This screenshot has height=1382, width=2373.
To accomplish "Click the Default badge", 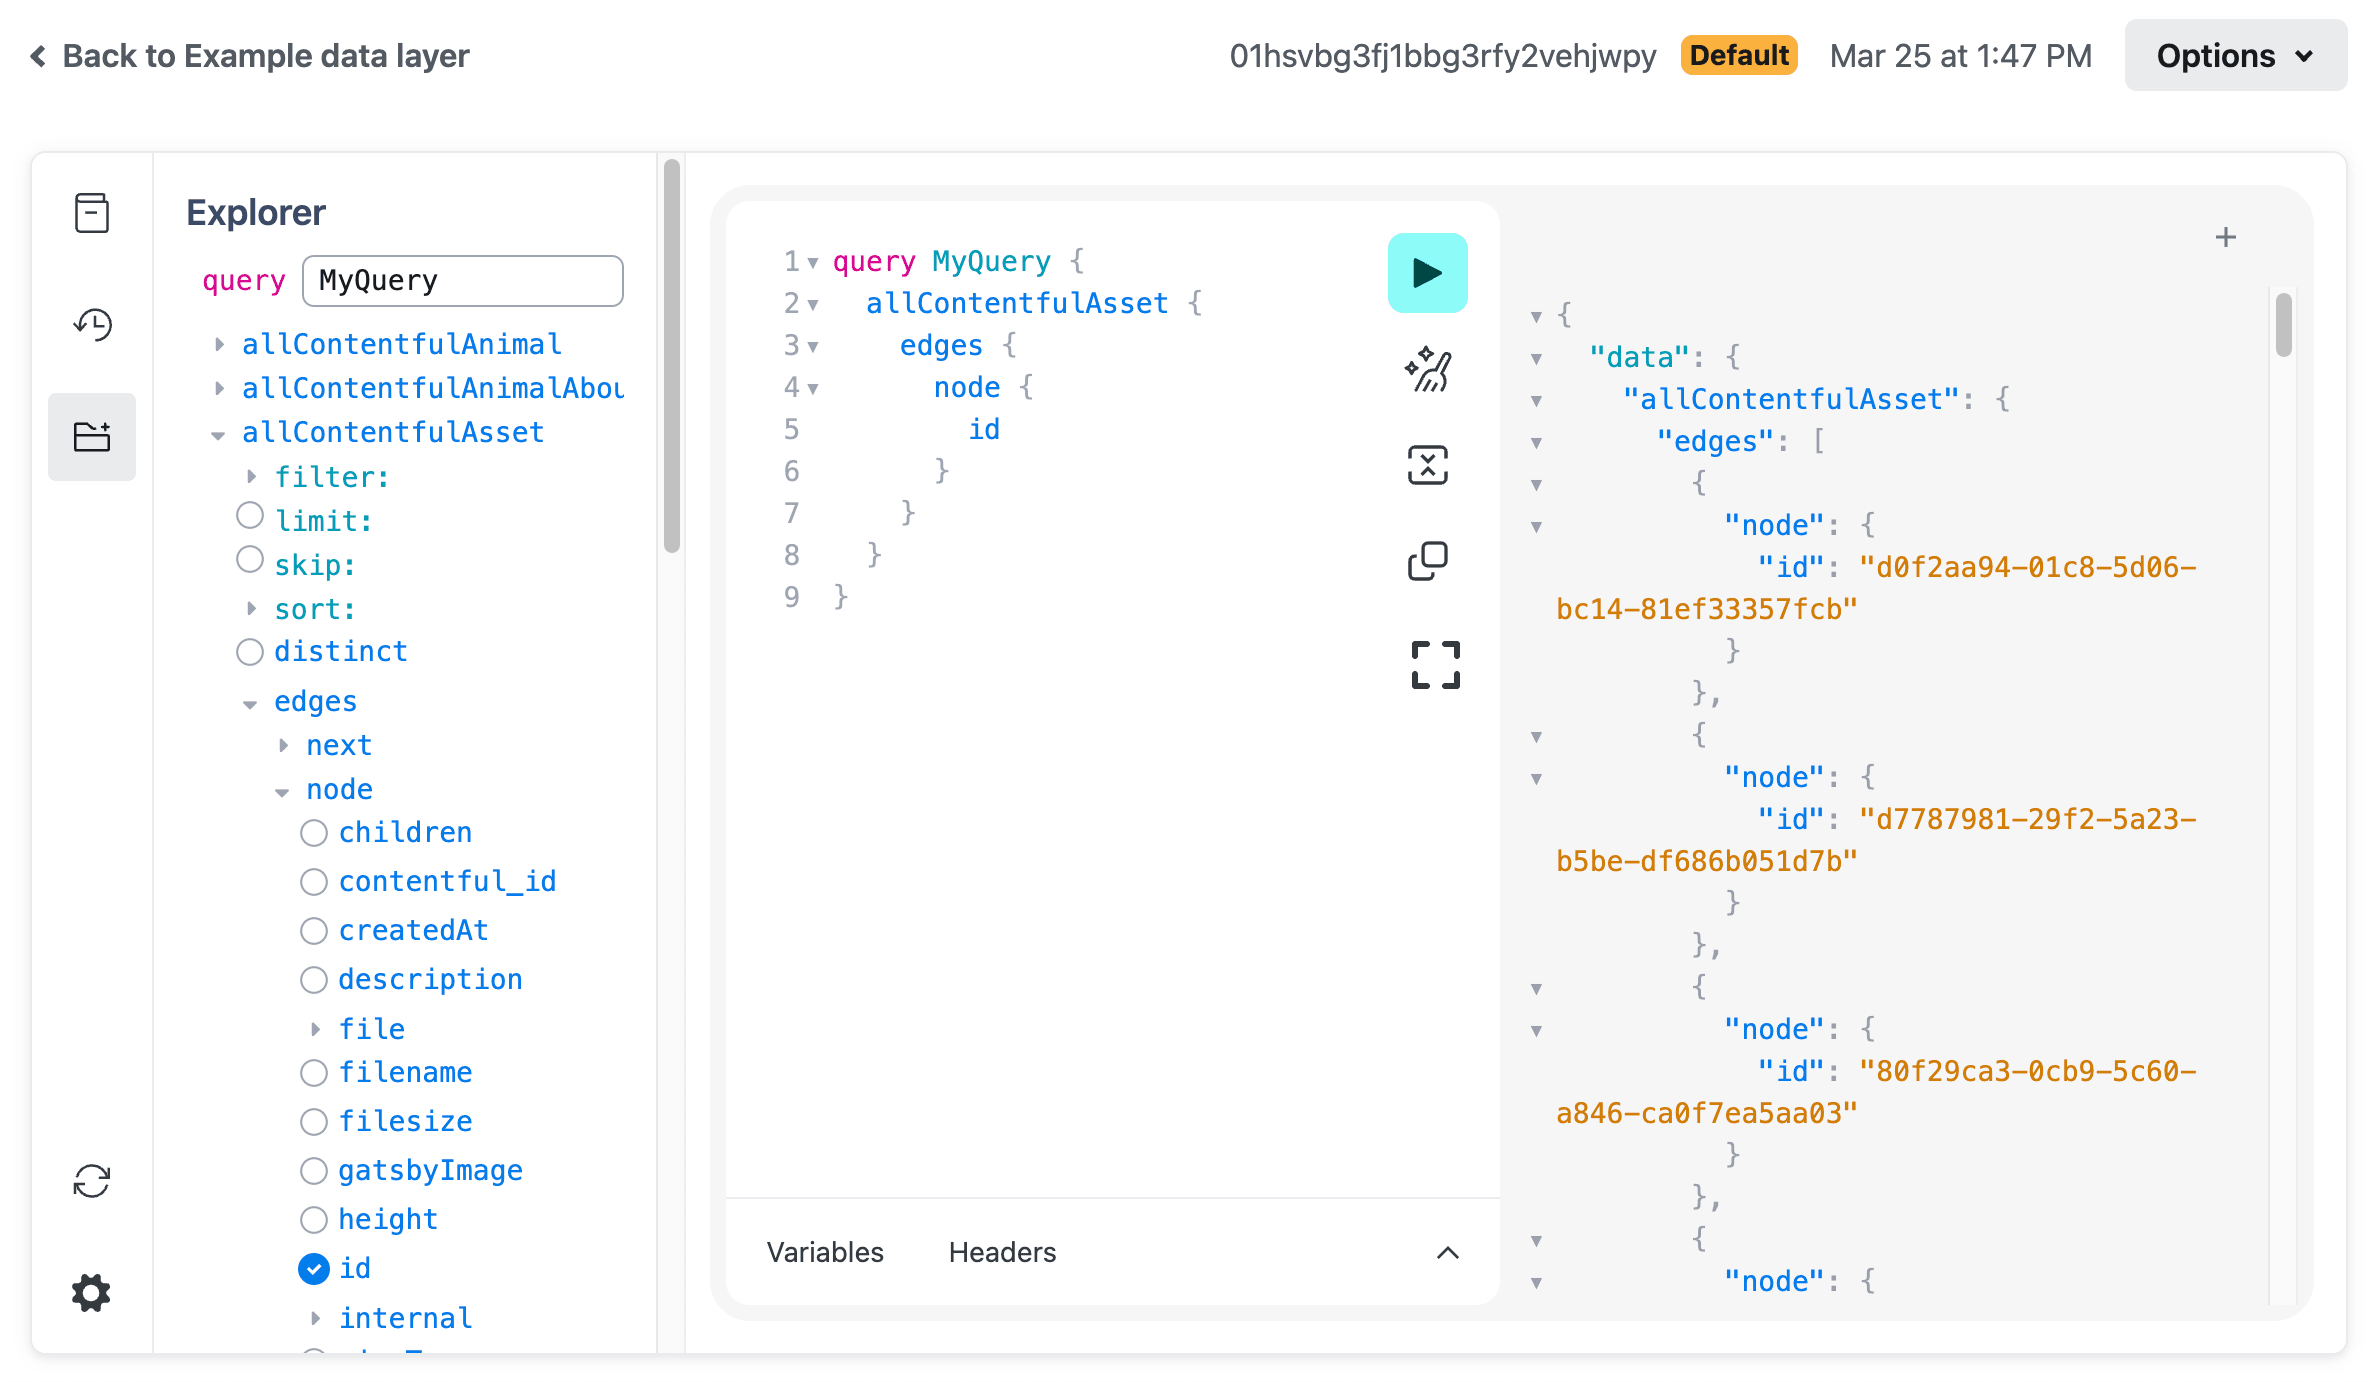I will (x=1739, y=55).
